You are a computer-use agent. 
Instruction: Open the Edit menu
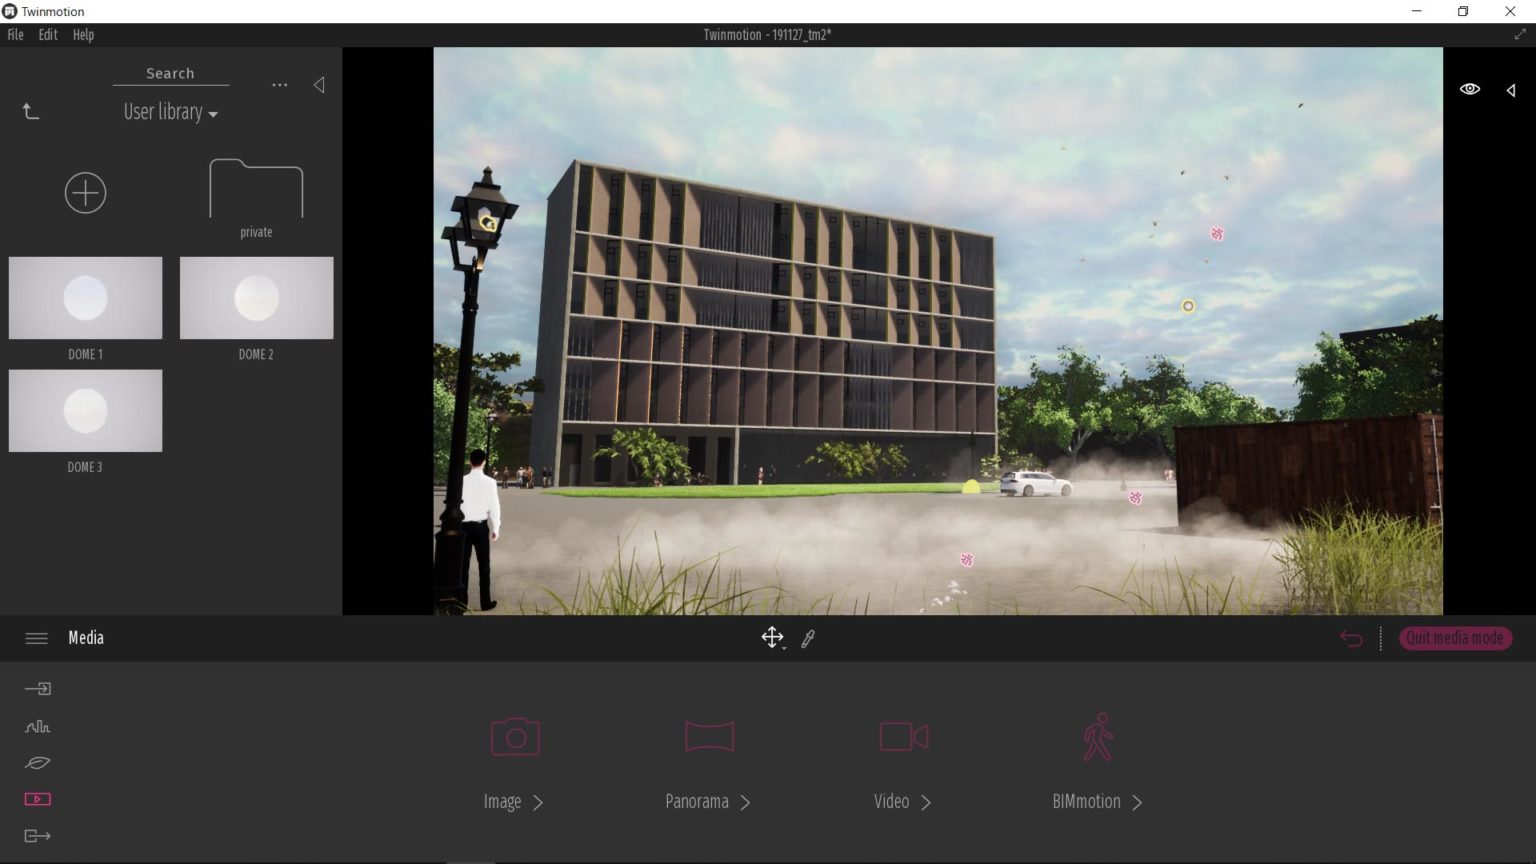pyautogui.click(x=47, y=34)
